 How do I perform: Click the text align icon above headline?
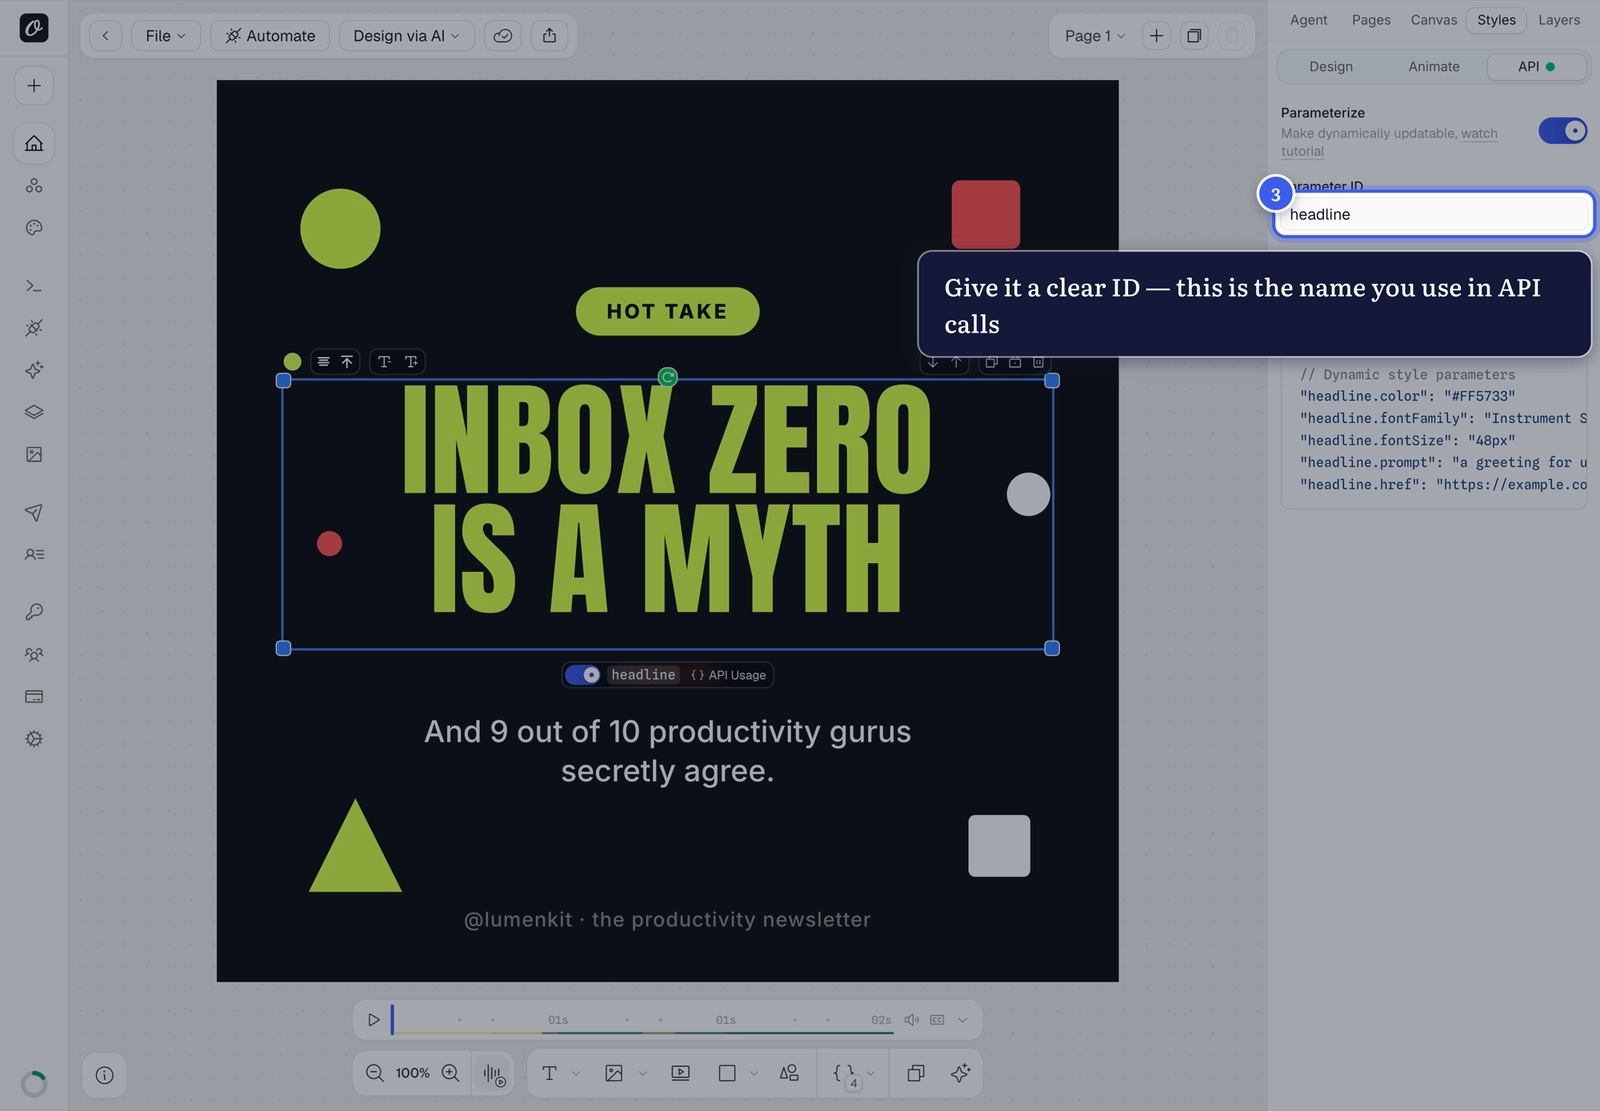(323, 362)
